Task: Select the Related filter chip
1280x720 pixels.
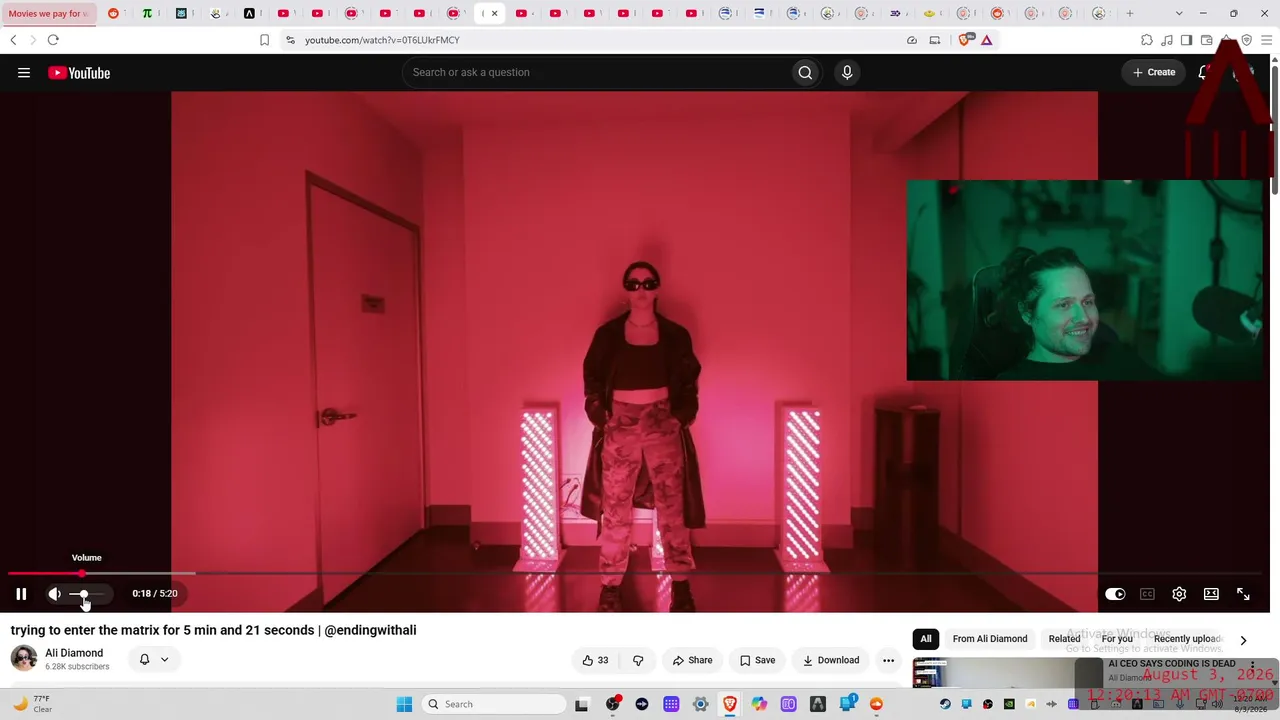Action: point(1064,639)
